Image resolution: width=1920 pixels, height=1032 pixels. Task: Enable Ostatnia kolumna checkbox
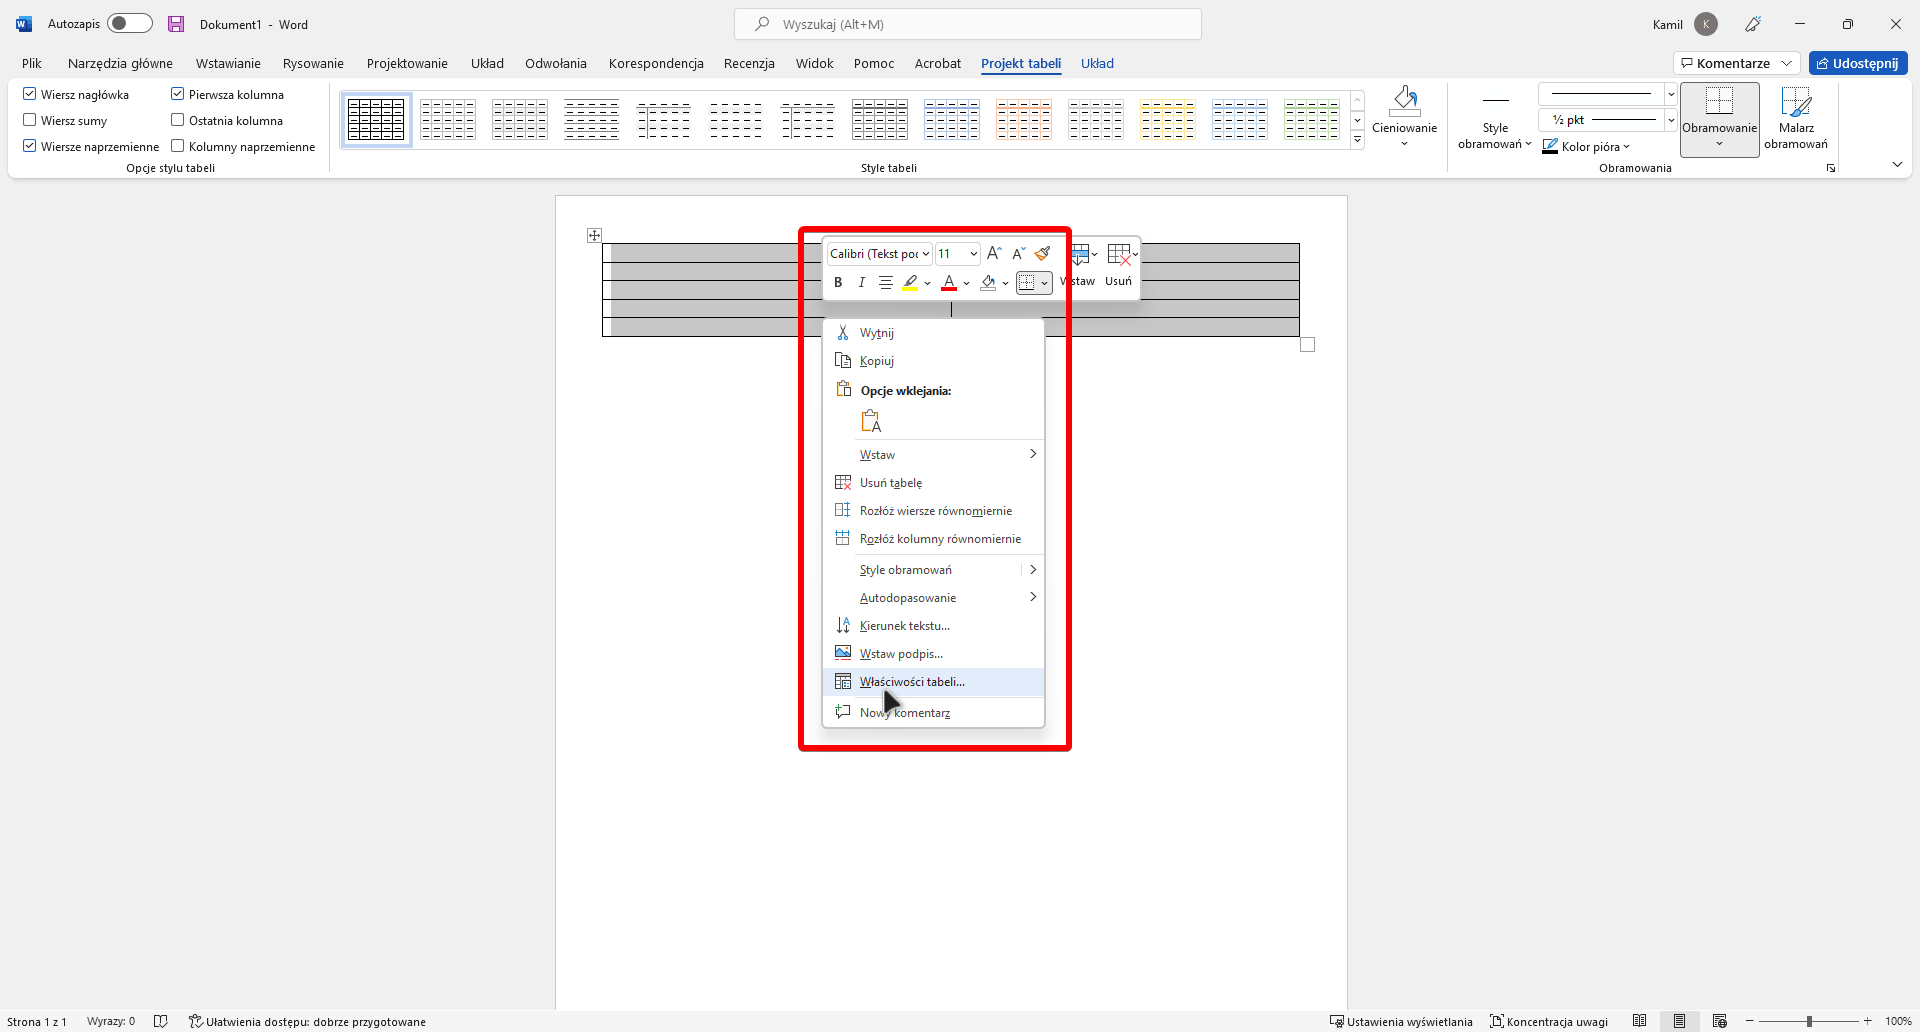(178, 120)
